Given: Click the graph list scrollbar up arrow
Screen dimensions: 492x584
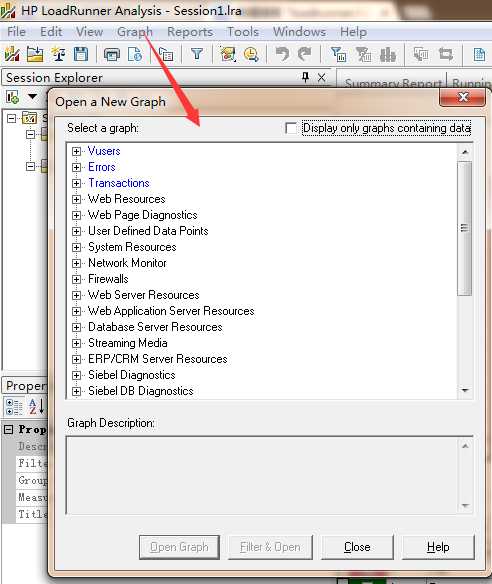Looking at the screenshot, I should tap(465, 152).
